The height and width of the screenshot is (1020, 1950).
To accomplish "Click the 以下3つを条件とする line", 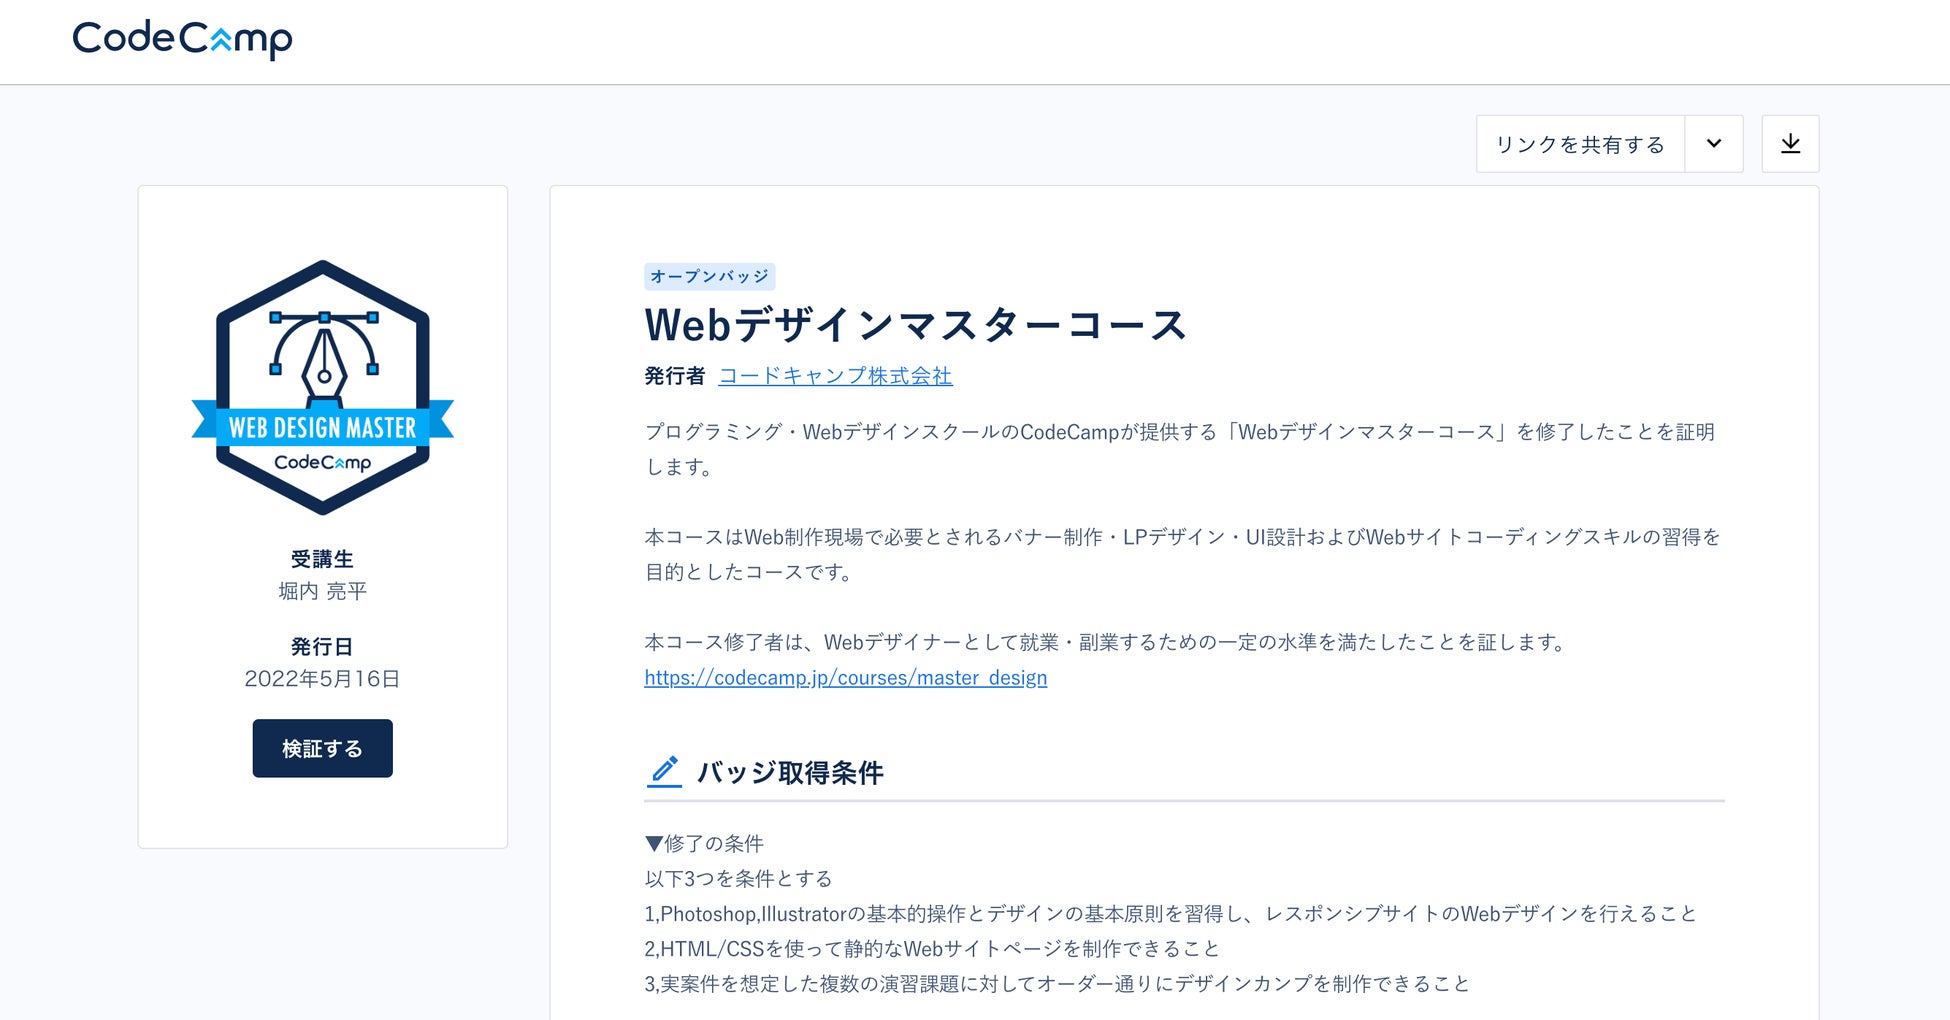I will pyautogui.click(x=738, y=879).
